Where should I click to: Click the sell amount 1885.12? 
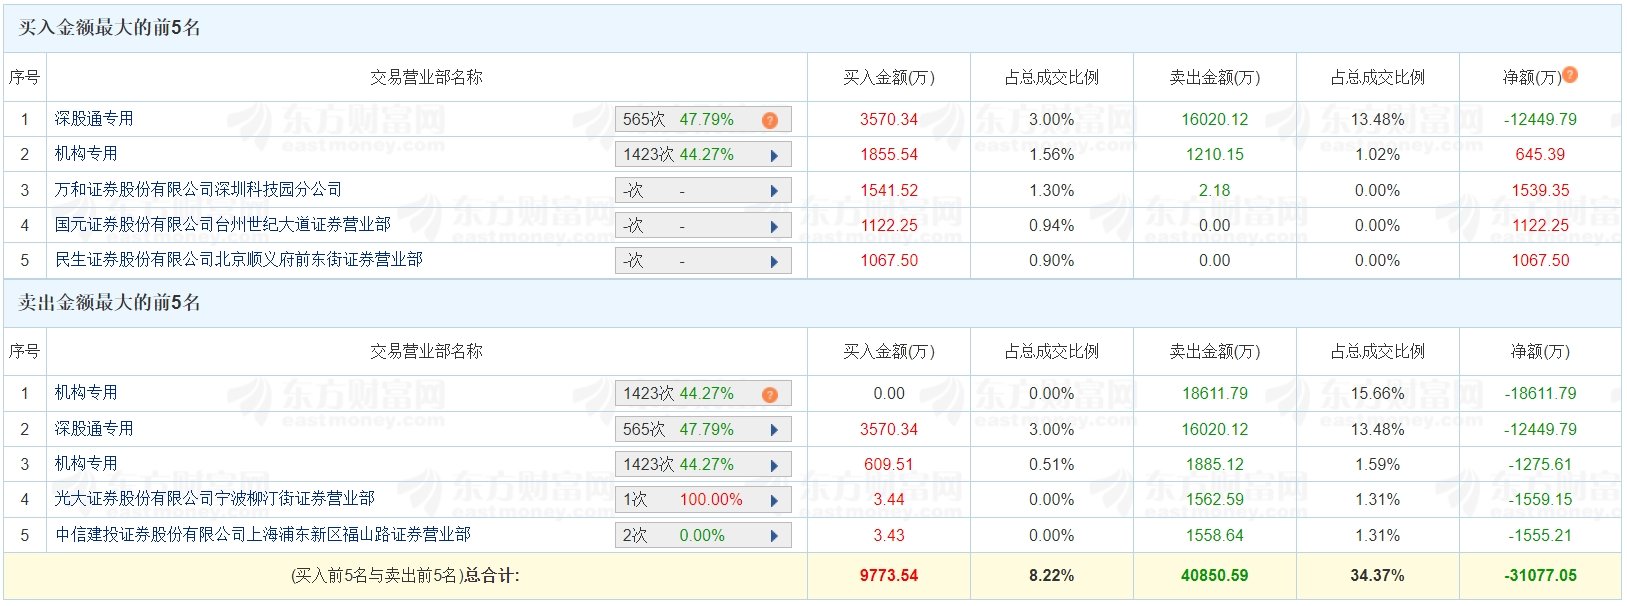tap(1215, 465)
